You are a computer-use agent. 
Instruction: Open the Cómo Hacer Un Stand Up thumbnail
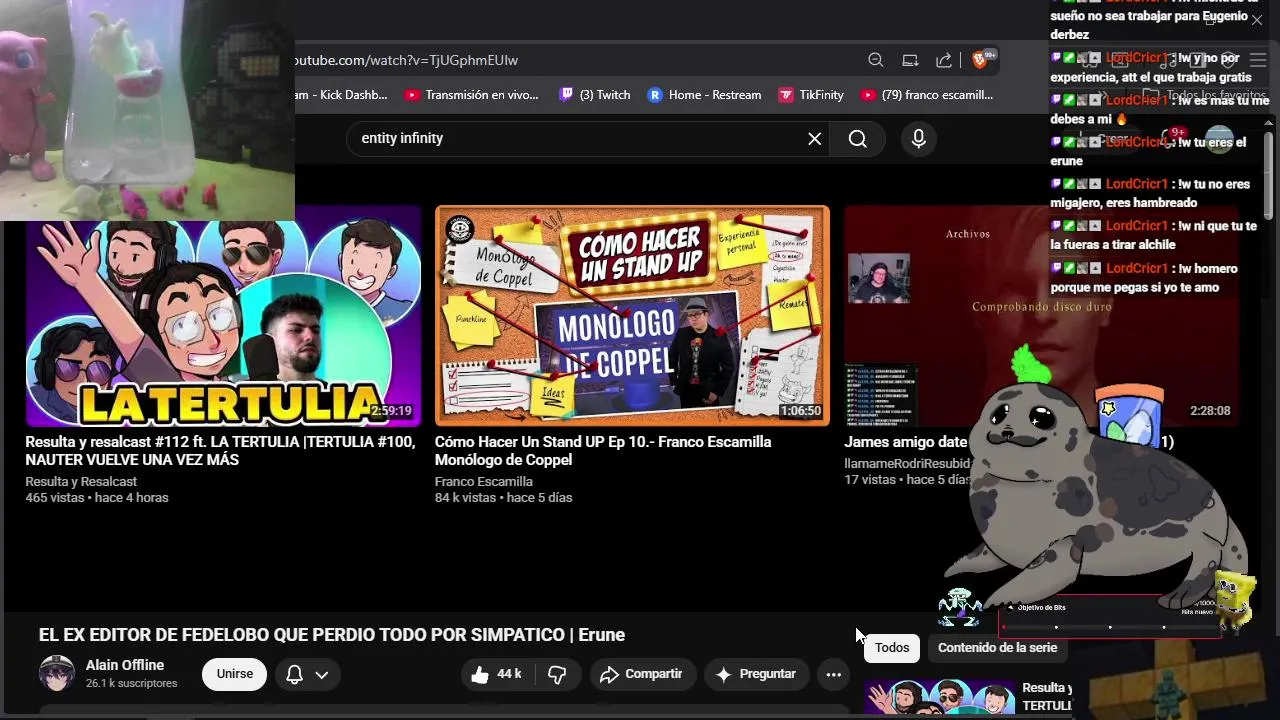(x=632, y=316)
